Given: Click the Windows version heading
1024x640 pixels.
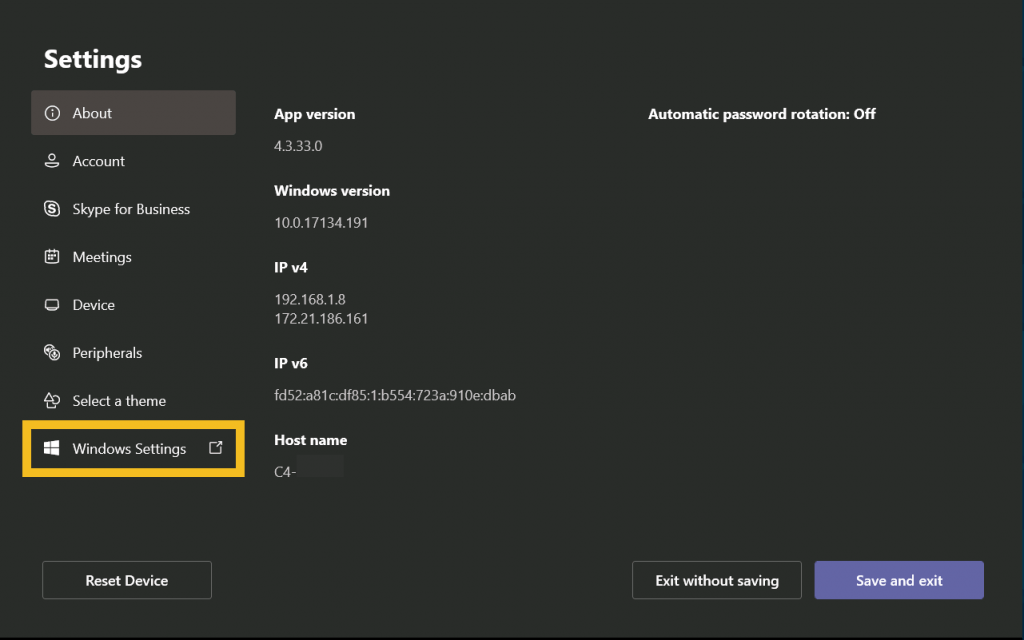Looking at the screenshot, I should pos(332,191).
